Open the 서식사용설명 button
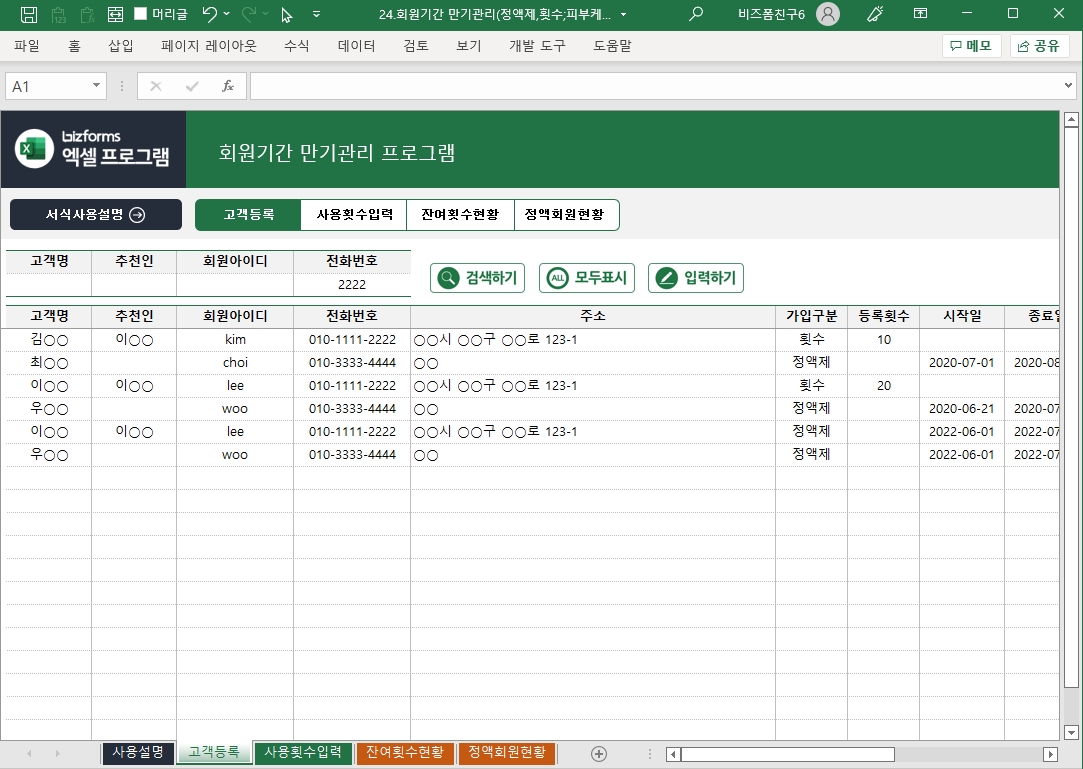This screenshot has height=769, width=1083. pyautogui.click(x=96, y=214)
